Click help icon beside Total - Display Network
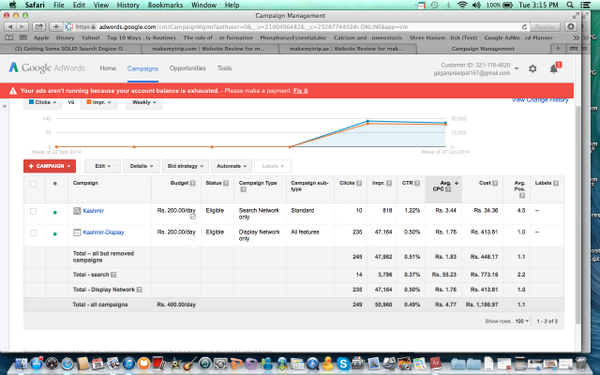Viewport: 600px width, 375px height. click(139, 290)
